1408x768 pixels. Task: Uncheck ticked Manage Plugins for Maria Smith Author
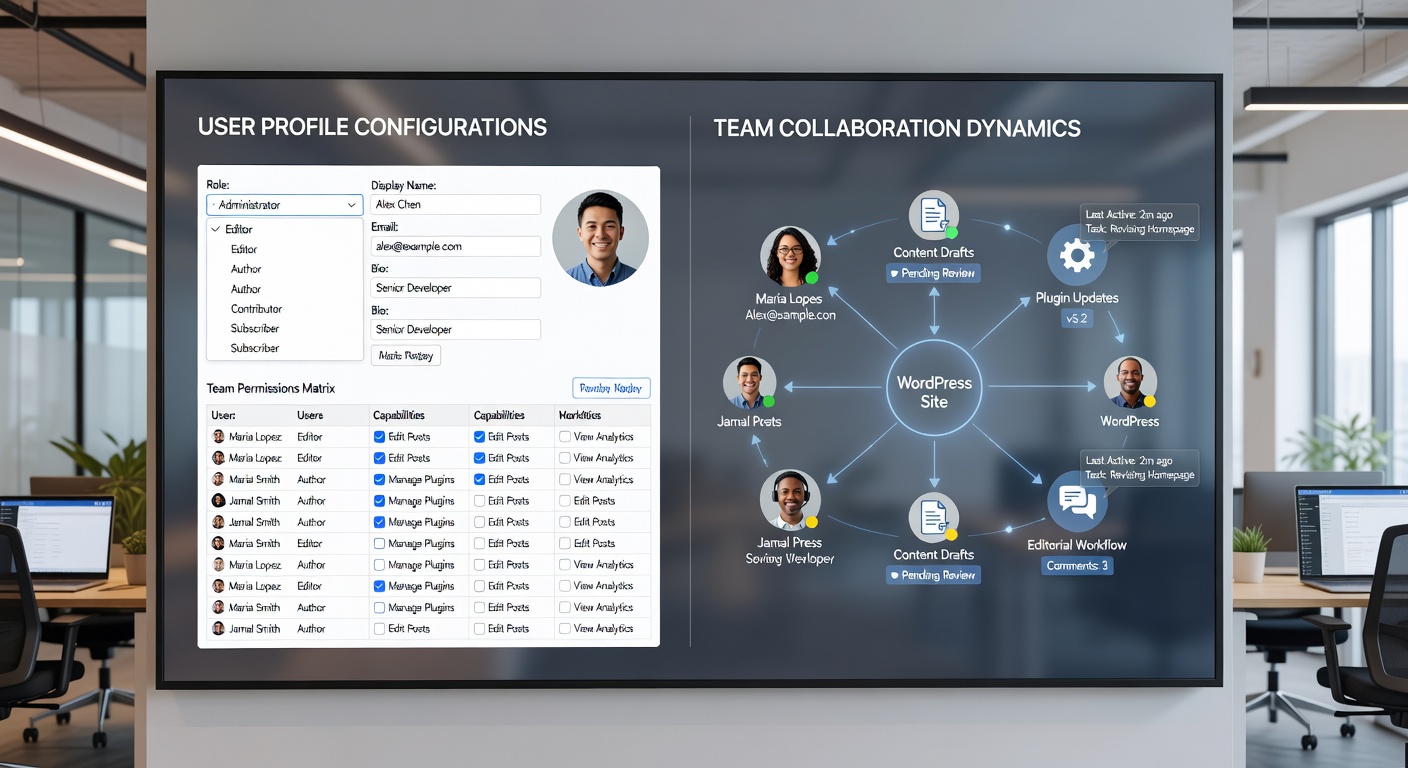379,479
